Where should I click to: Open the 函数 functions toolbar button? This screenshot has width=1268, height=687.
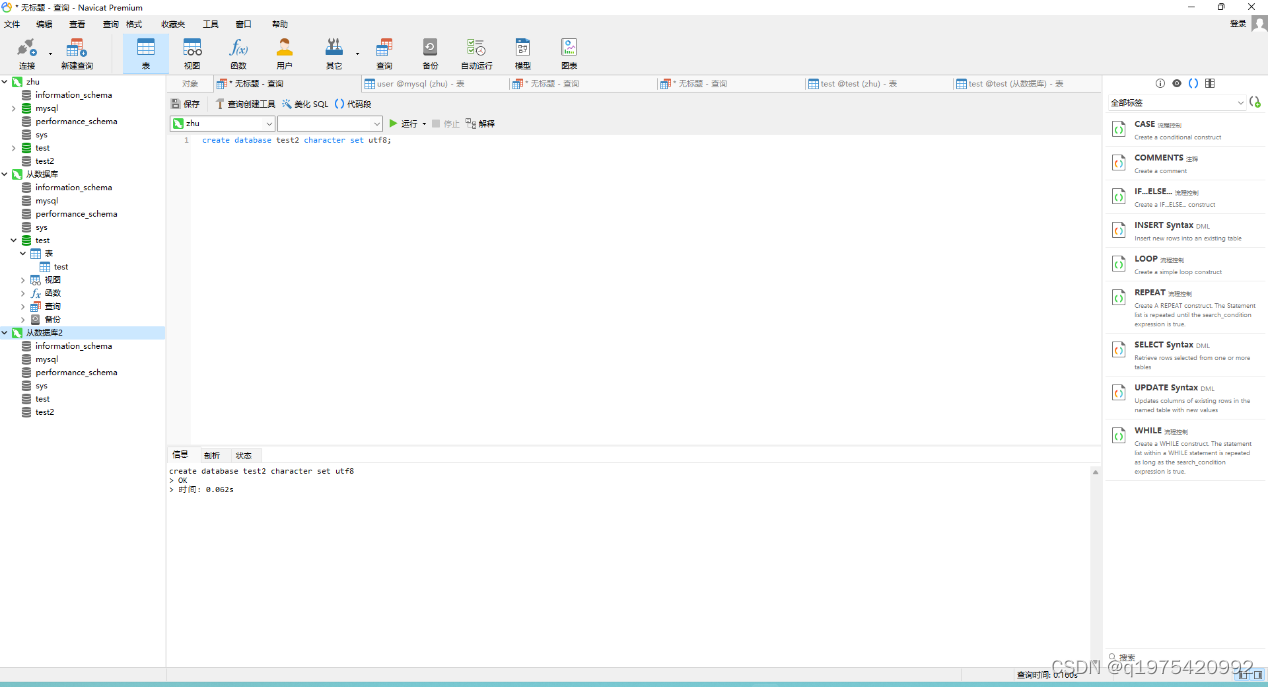click(238, 53)
